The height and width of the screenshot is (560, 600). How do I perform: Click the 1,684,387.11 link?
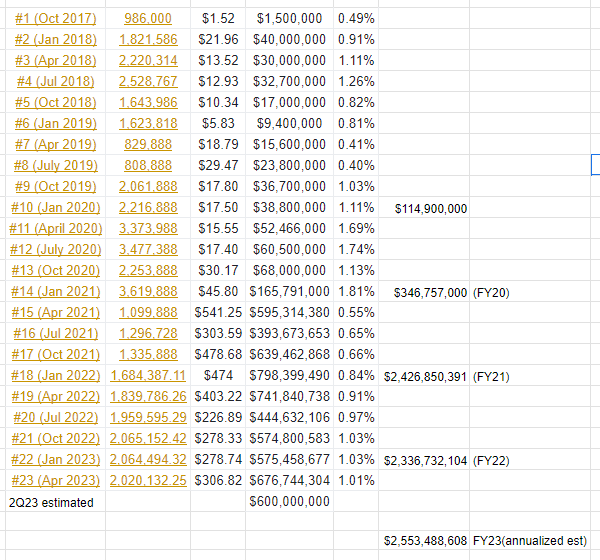click(148, 376)
